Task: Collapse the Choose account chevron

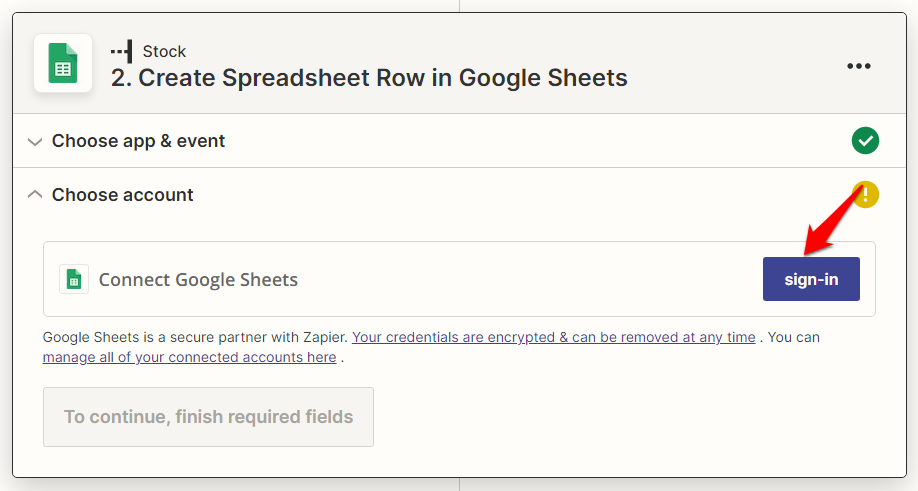Action: tap(35, 194)
